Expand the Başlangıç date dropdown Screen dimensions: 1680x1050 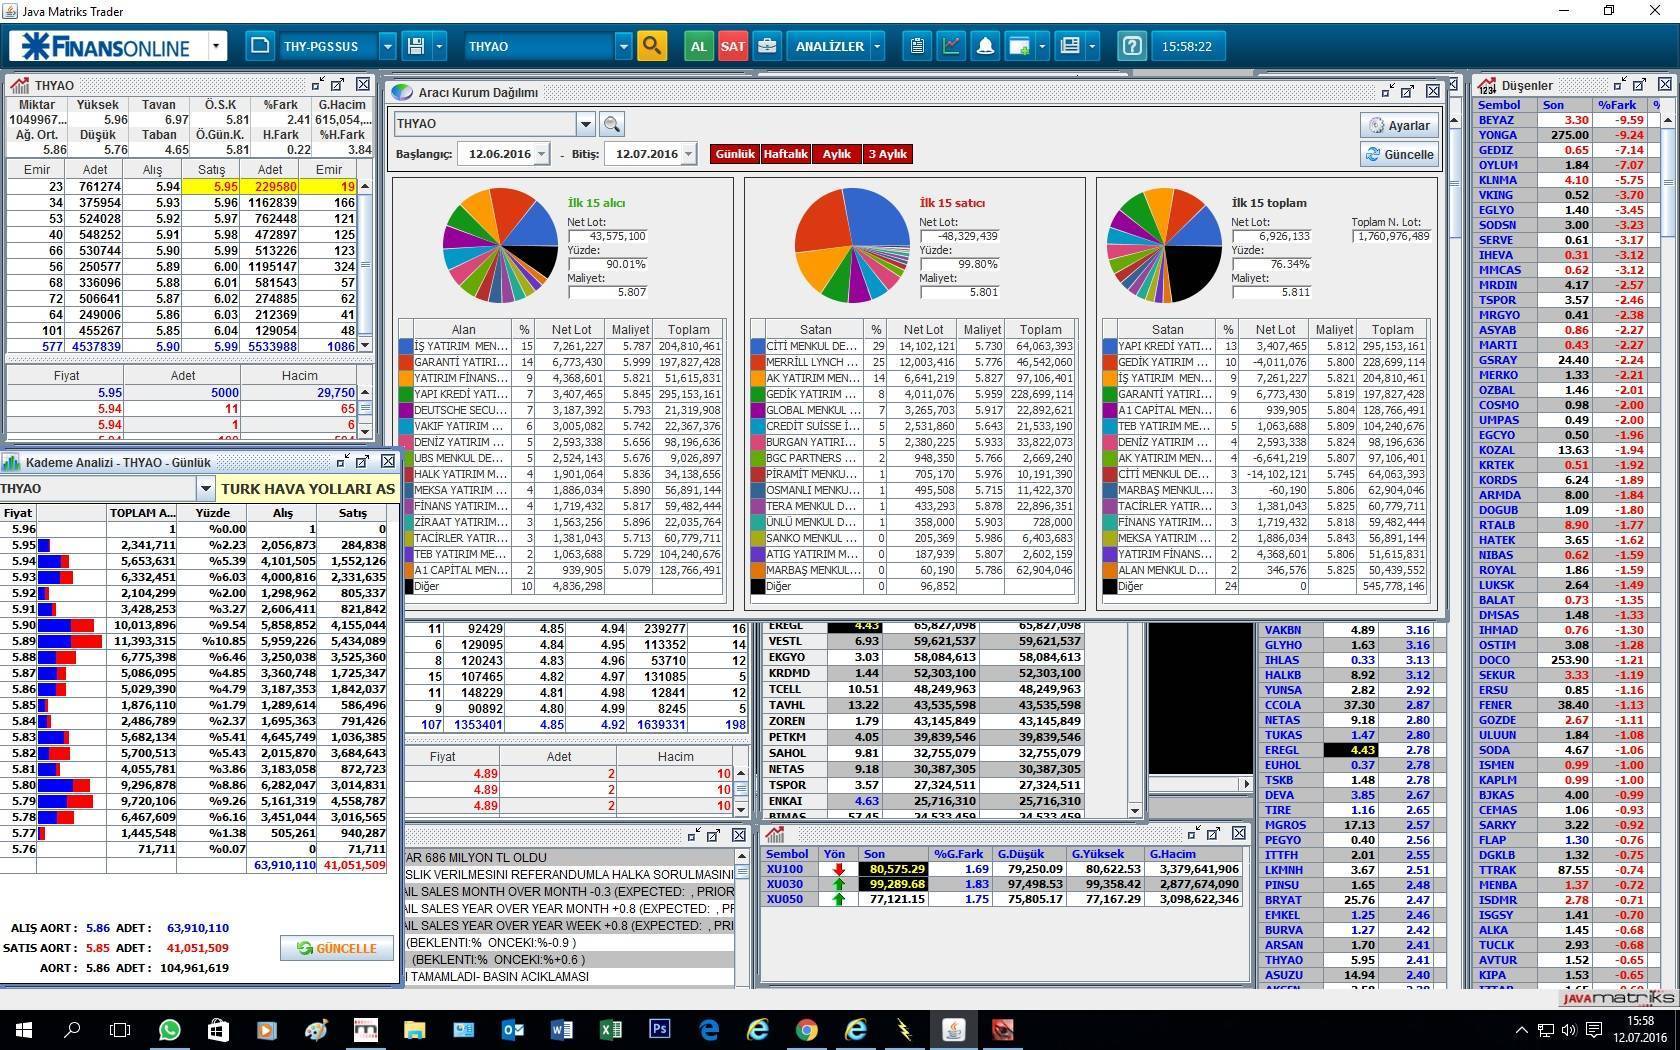tap(541, 154)
